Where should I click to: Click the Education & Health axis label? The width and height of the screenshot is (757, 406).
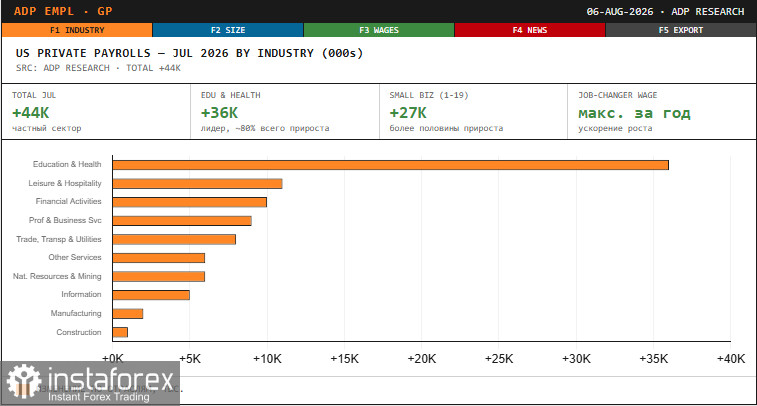[67, 164]
